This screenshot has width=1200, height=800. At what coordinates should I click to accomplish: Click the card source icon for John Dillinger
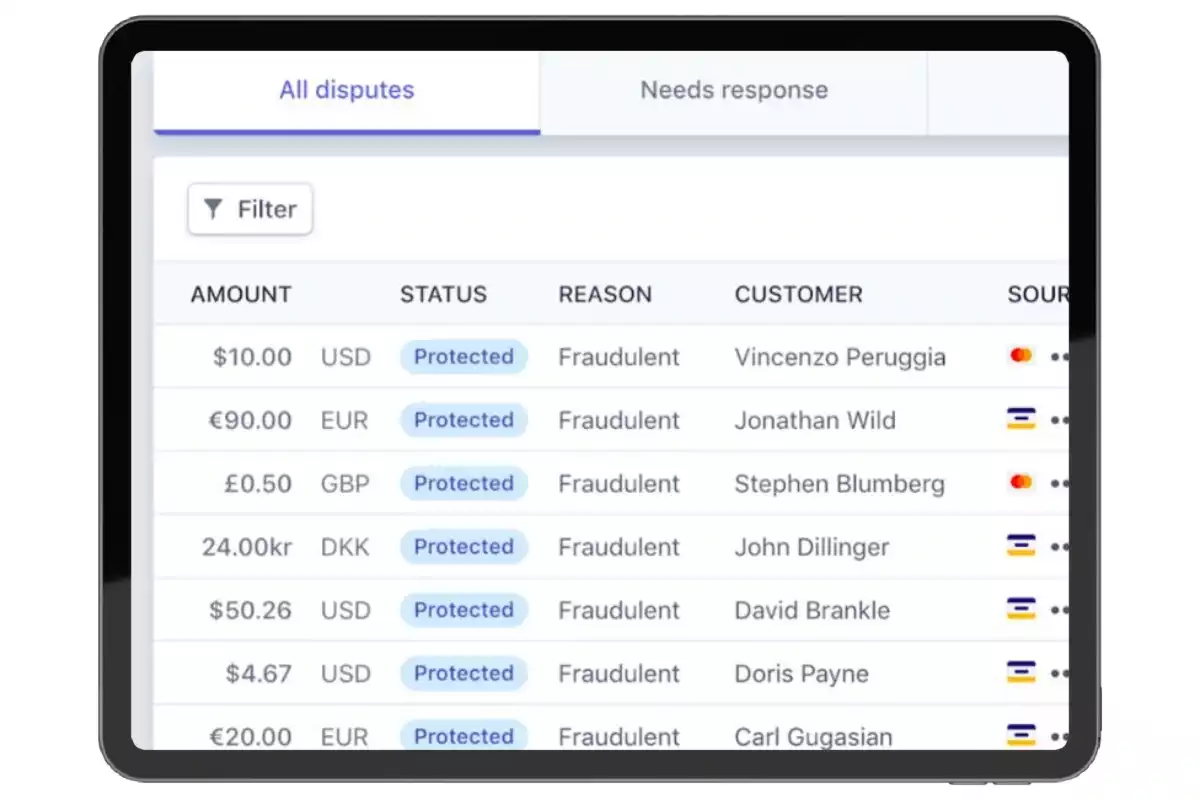tap(1020, 546)
